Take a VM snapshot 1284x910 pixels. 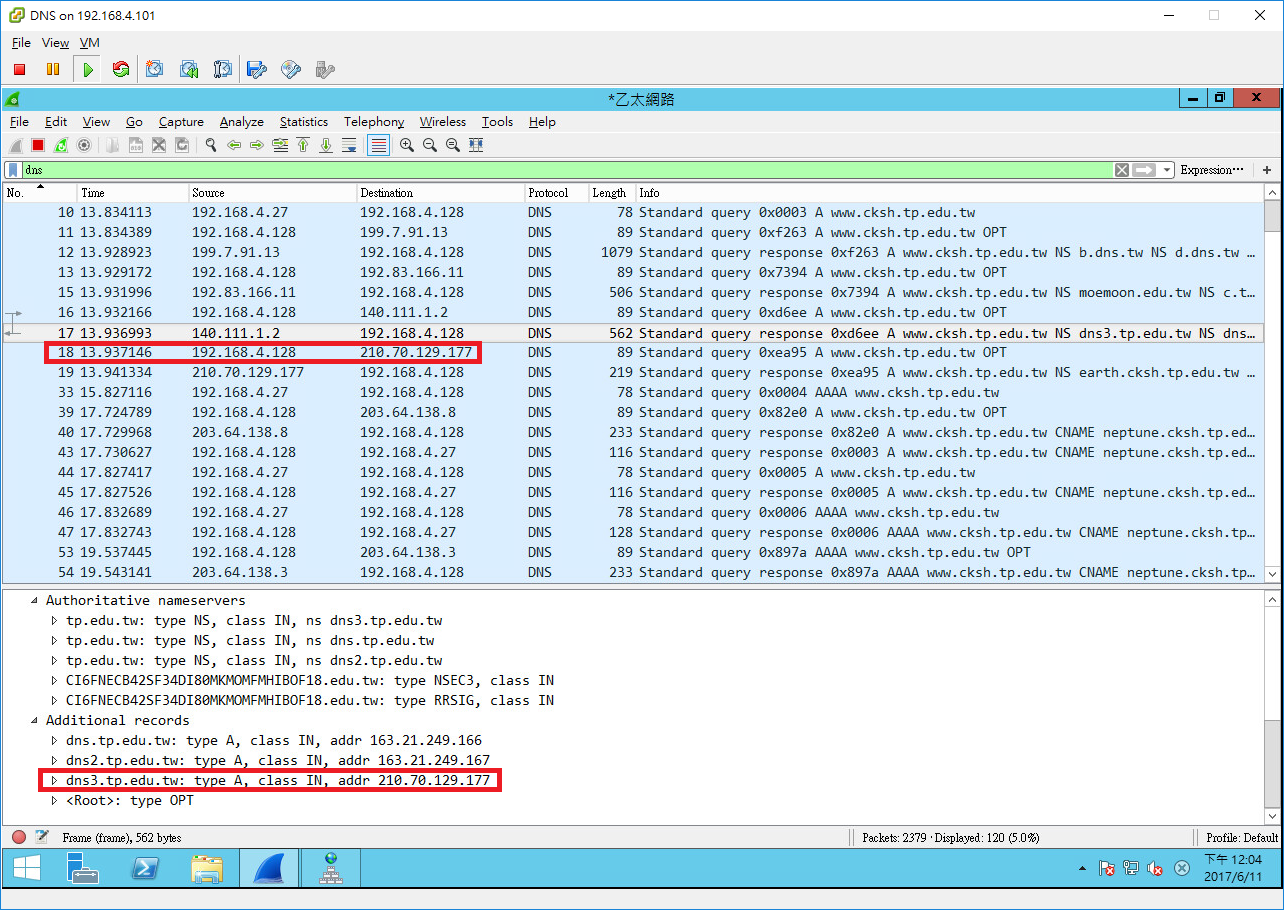point(155,69)
